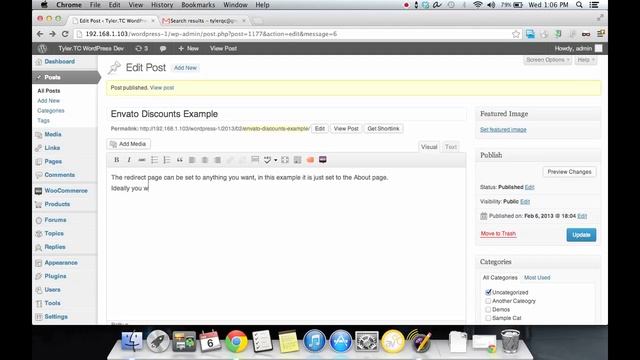
Task: Click the purple toolbar icon after orange
Action: click(322, 160)
